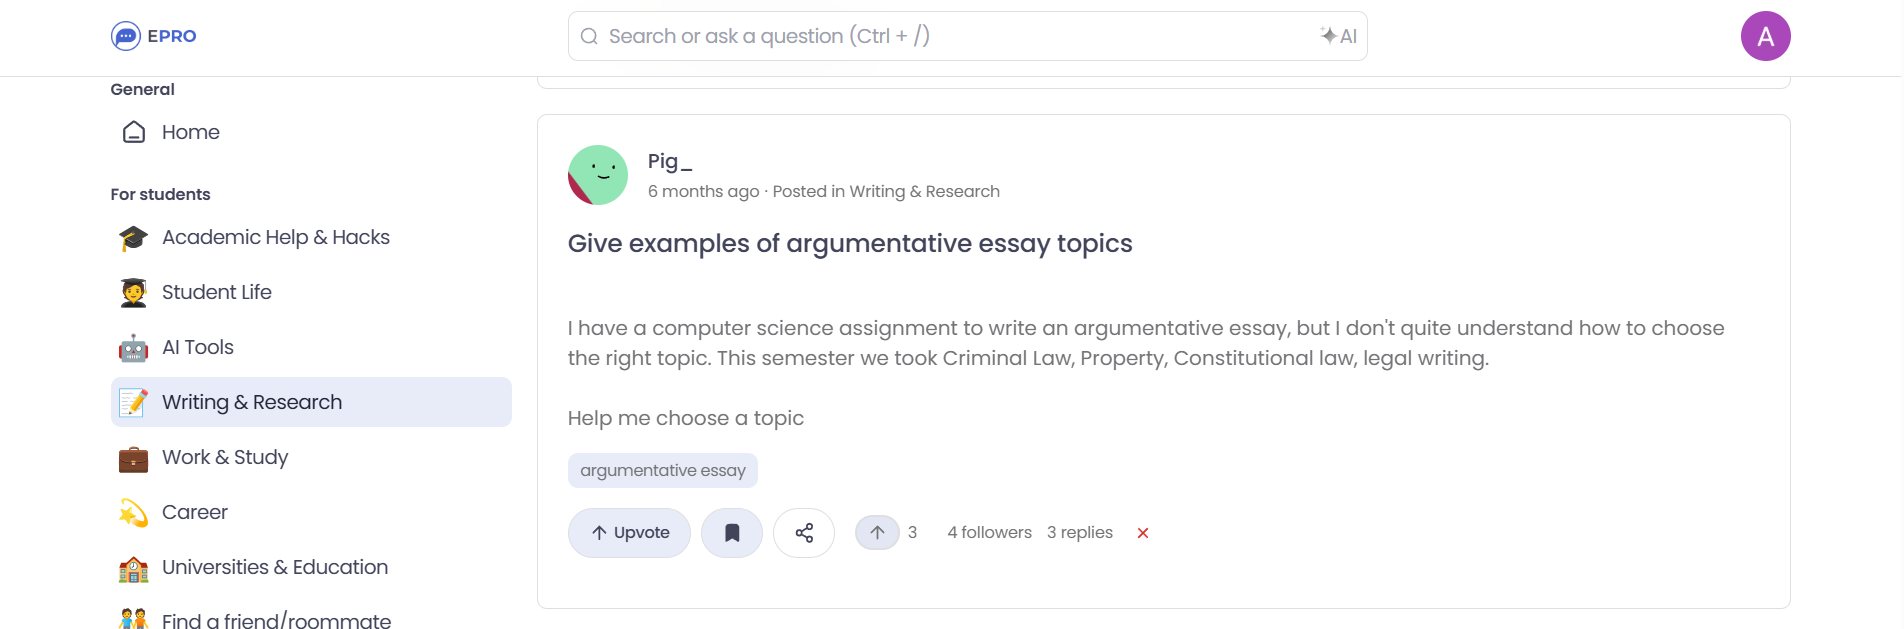Select Find a friend/roommate category
Screen dimensions: 1904x629
tap(276, 618)
